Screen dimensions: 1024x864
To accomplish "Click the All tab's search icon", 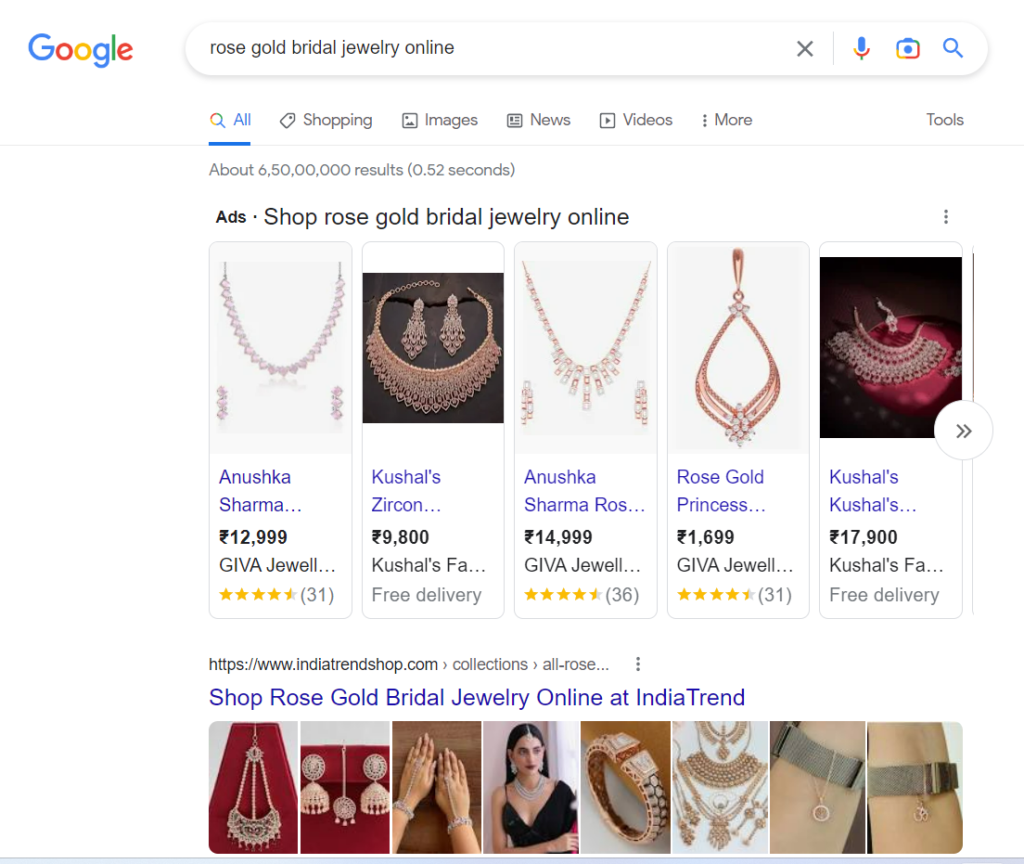I will [x=217, y=119].
